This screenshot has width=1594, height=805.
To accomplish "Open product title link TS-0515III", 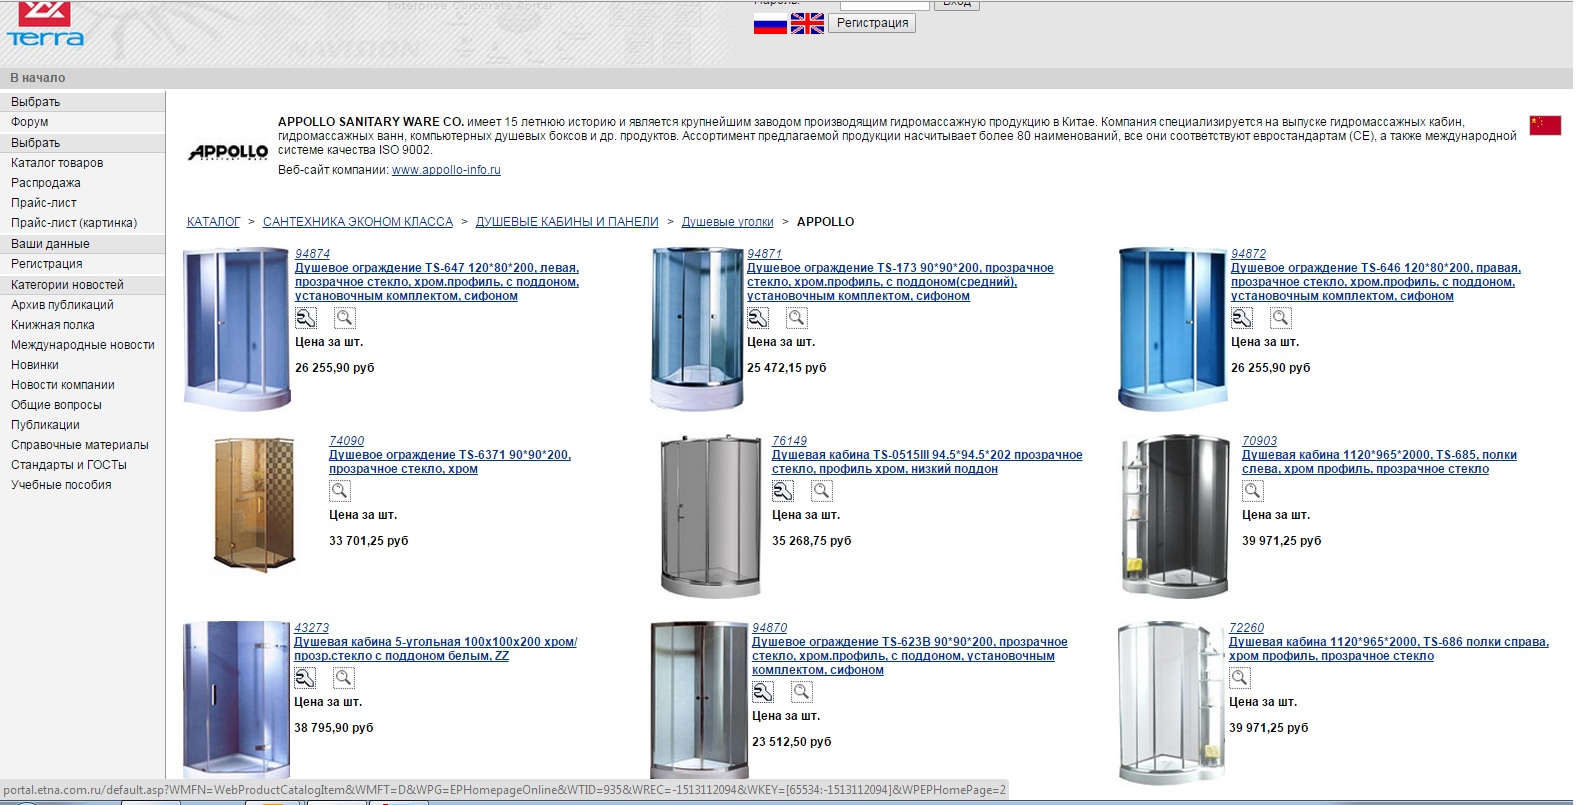I will pos(927,462).
